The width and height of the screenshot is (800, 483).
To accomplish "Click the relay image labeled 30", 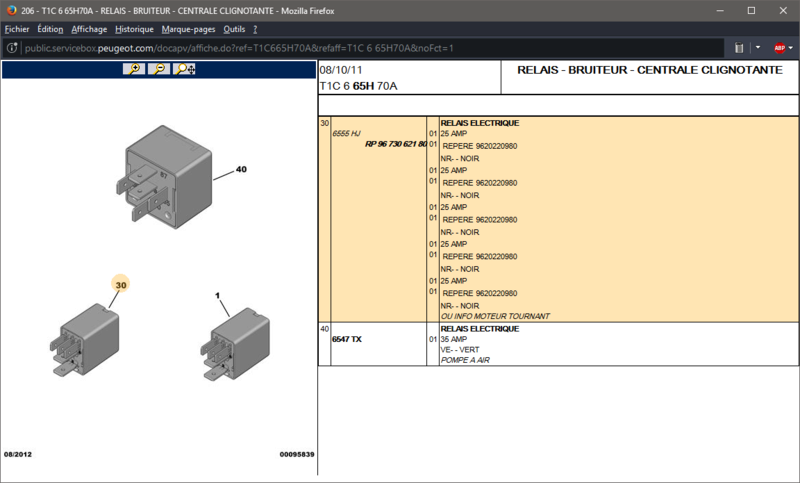I will click(x=85, y=340).
